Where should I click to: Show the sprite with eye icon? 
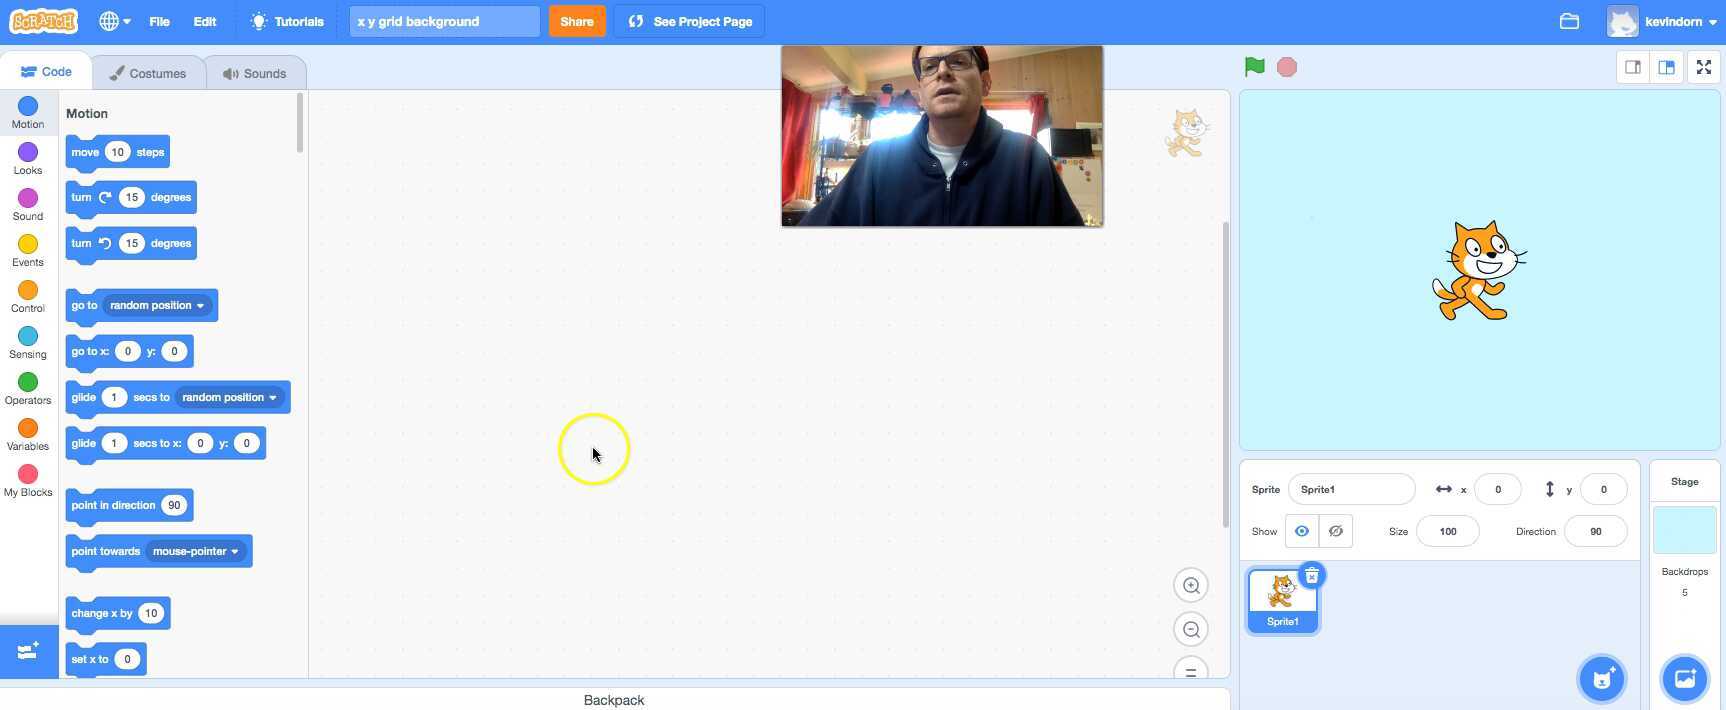pyautogui.click(x=1302, y=531)
